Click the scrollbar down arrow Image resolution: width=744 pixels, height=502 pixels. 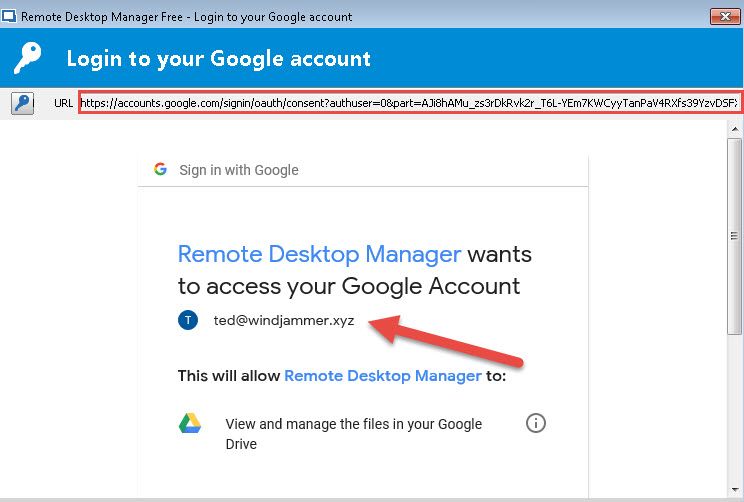tap(735, 489)
